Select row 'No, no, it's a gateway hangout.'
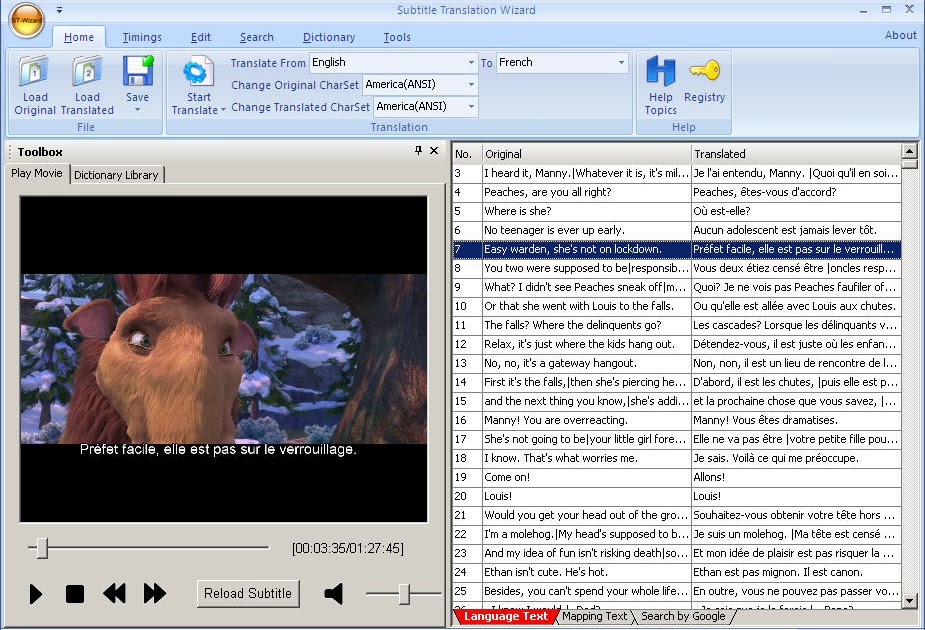 coord(677,363)
